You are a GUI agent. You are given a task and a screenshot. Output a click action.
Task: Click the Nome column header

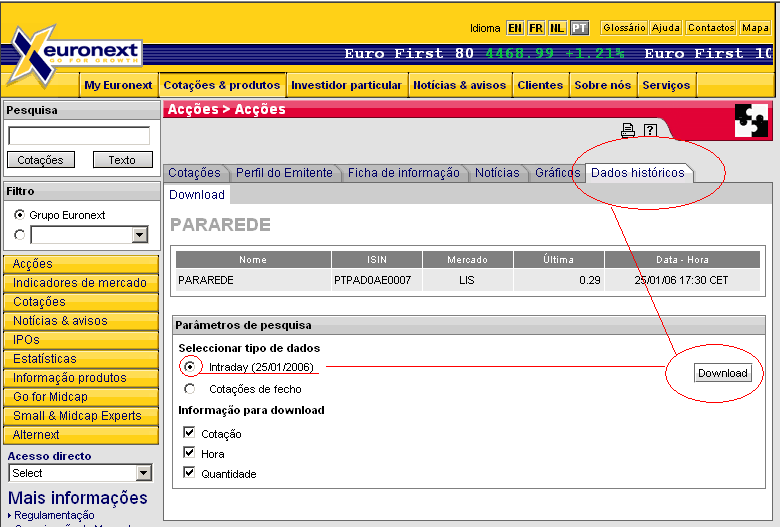click(253, 259)
